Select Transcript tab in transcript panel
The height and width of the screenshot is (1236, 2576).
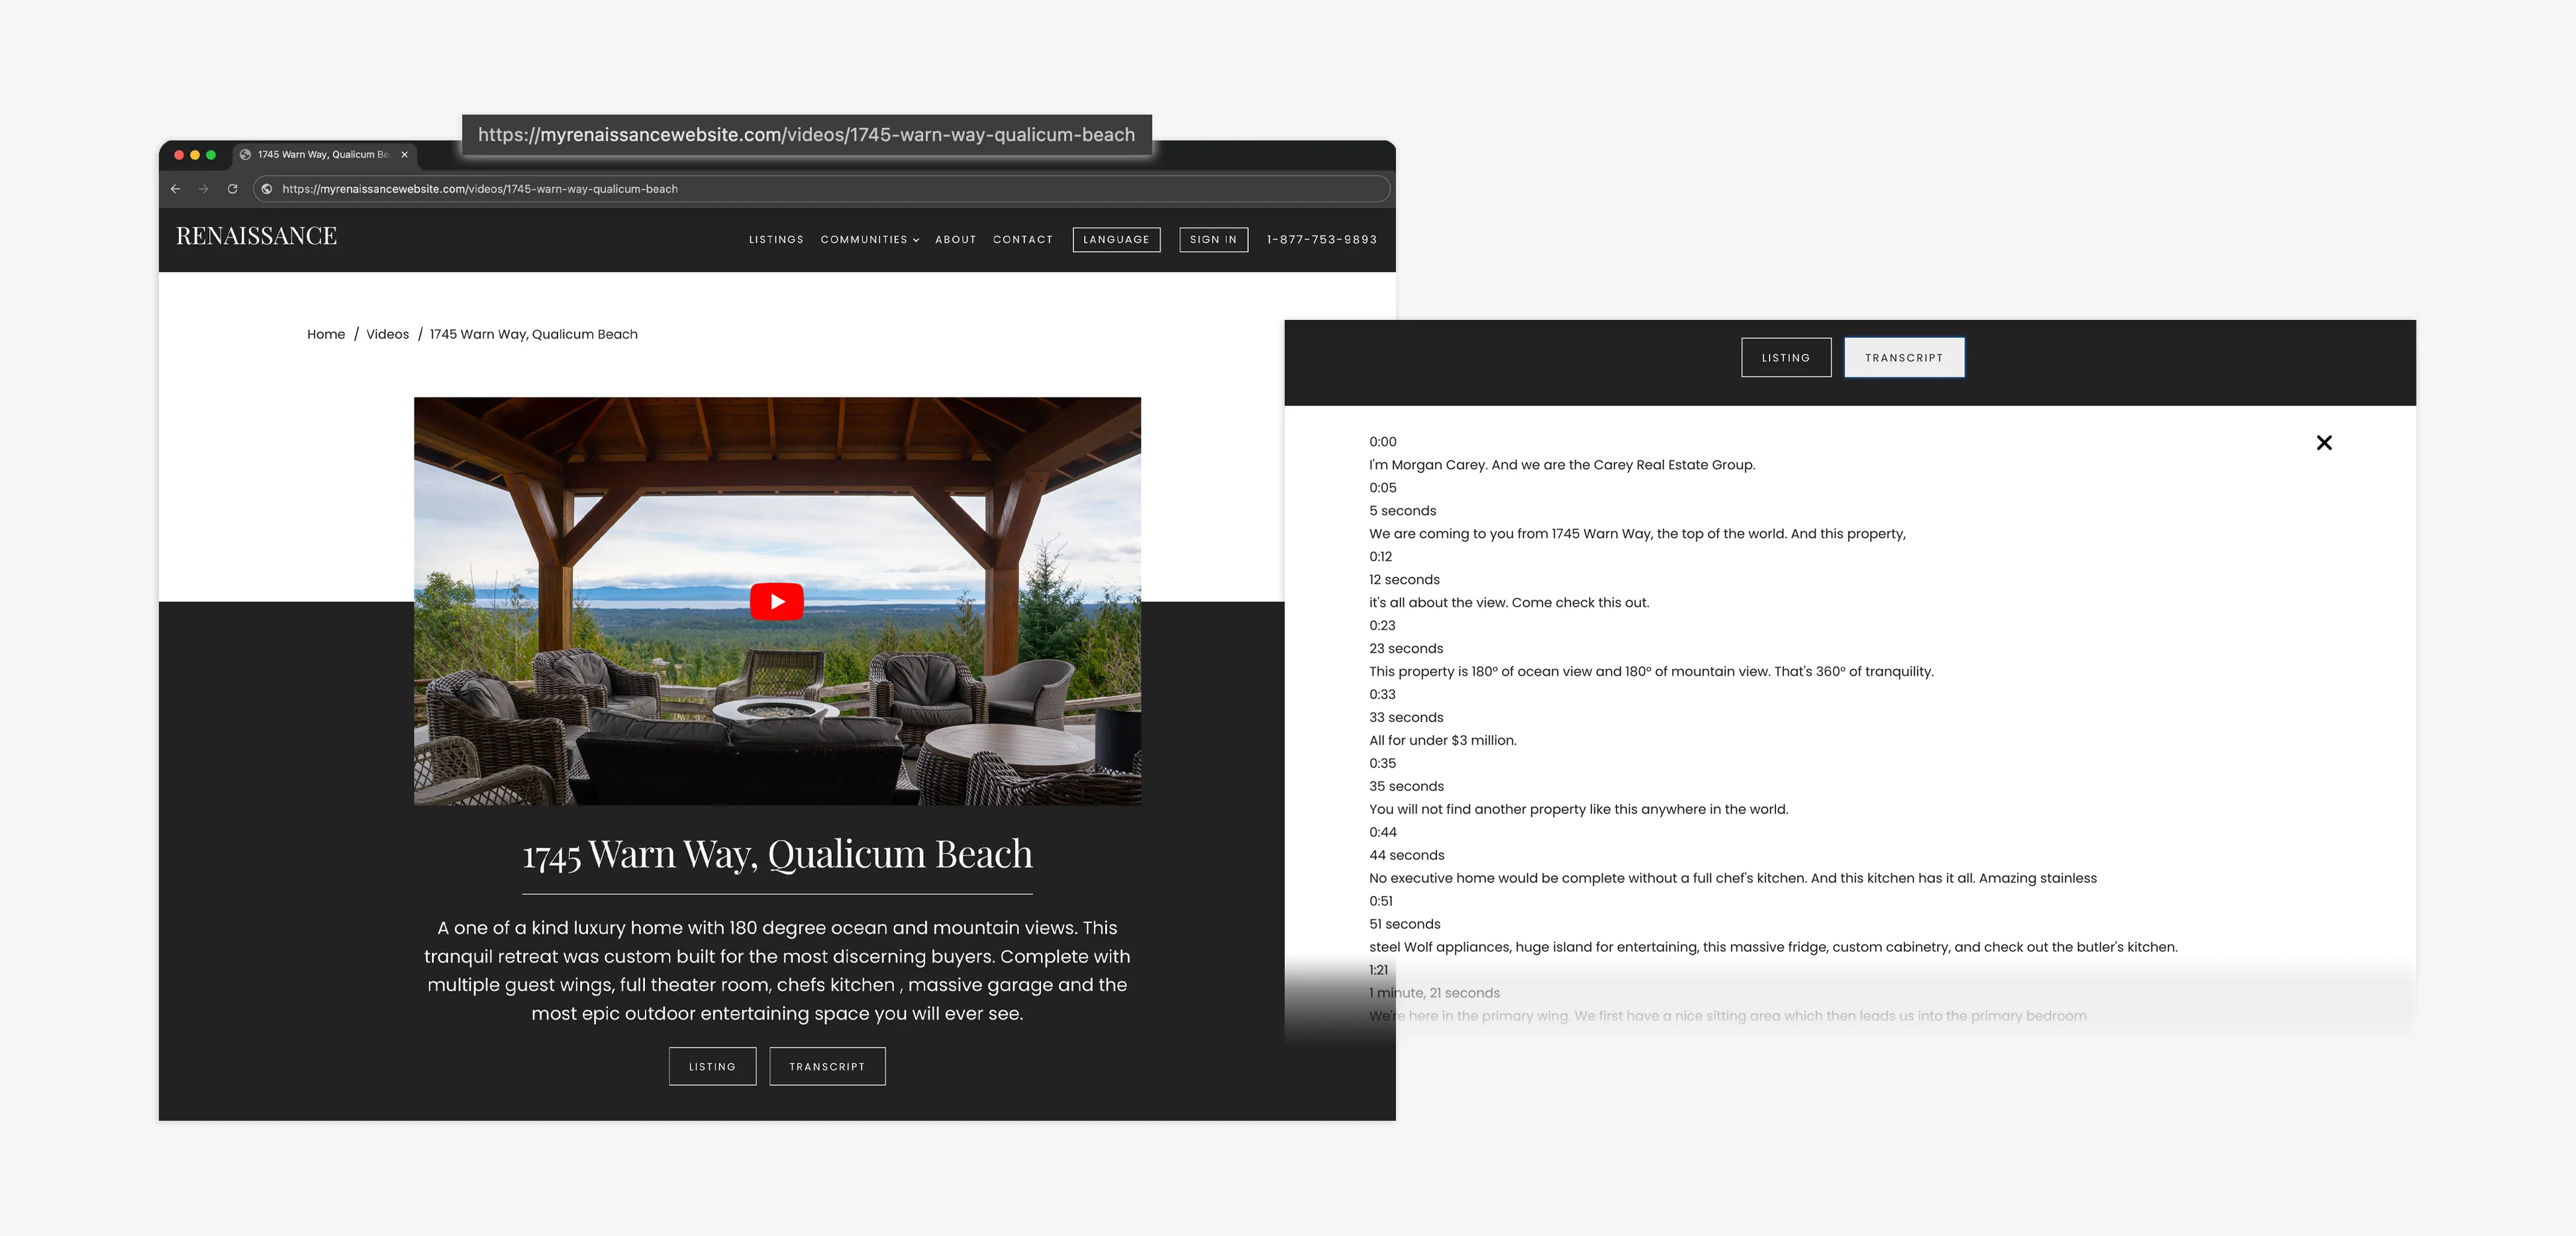point(1904,357)
